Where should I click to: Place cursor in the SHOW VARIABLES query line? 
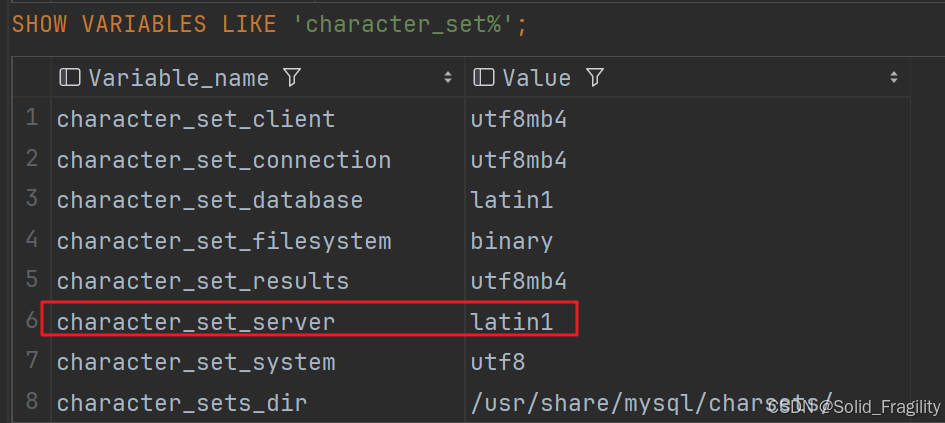269,24
